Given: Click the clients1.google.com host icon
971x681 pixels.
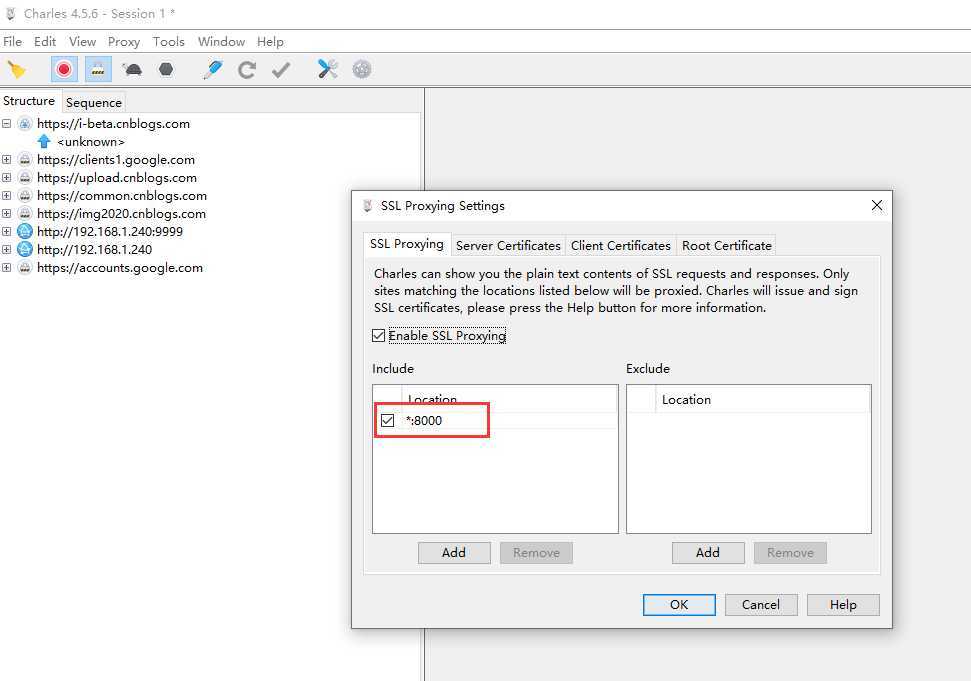Looking at the screenshot, I should 25,160.
